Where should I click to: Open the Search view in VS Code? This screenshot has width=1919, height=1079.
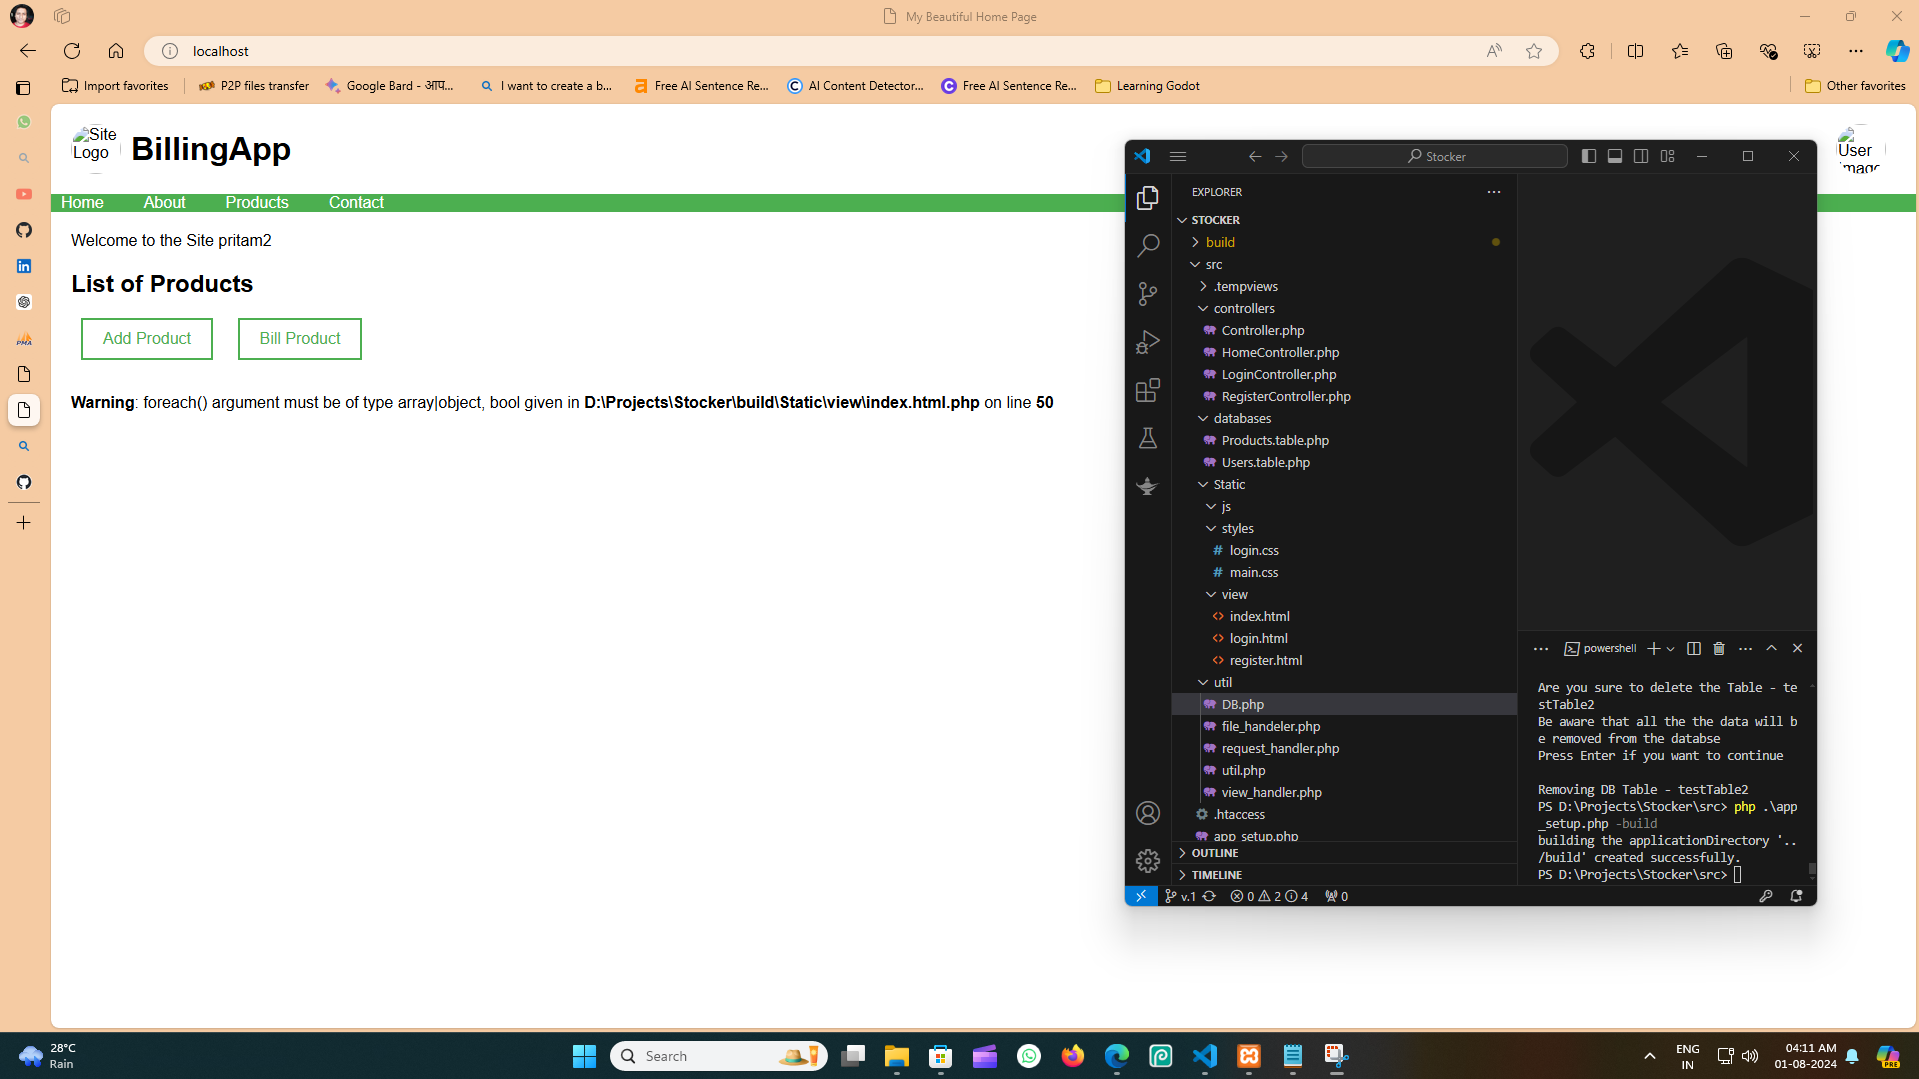point(1148,245)
